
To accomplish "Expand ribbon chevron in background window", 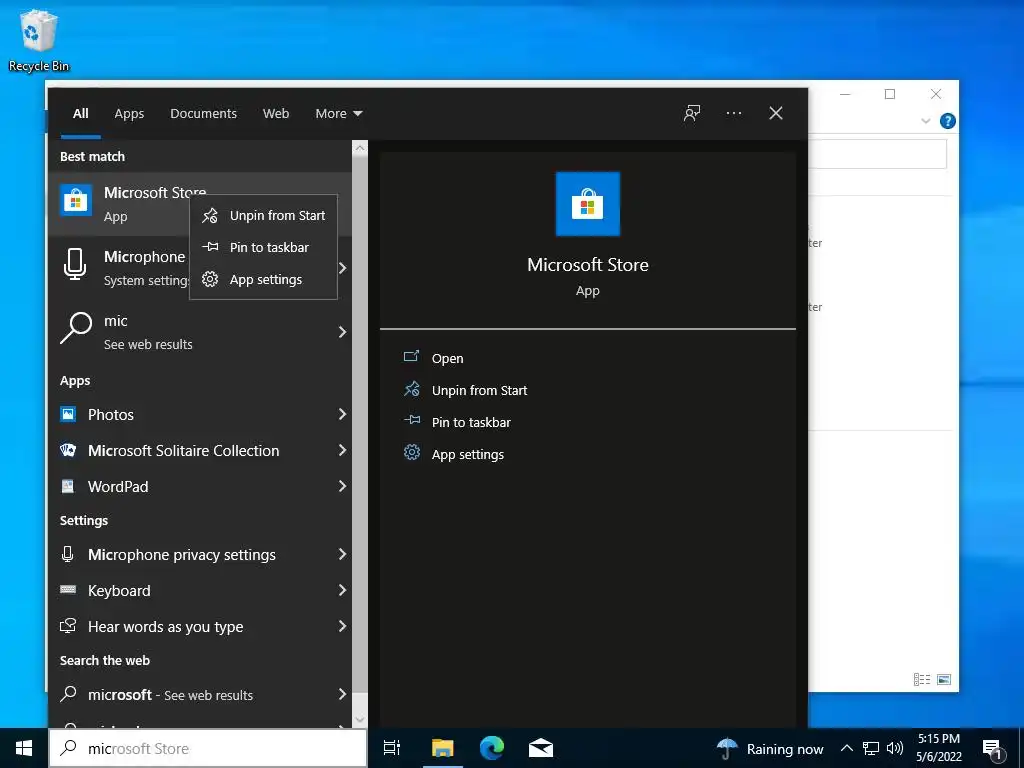I will 925,121.
